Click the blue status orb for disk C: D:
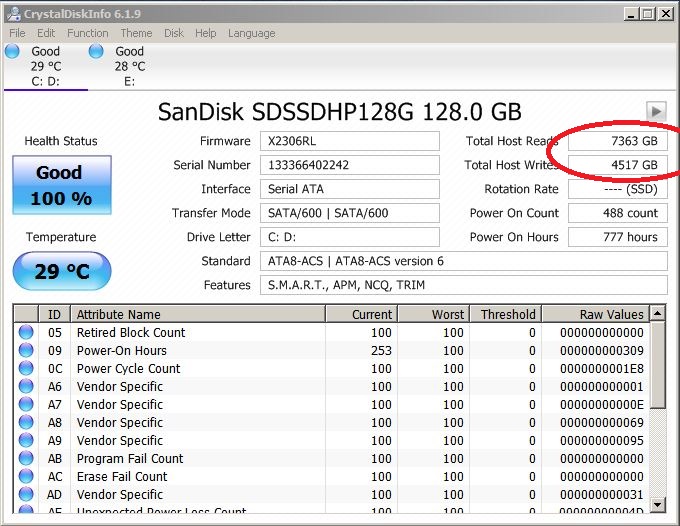The width and height of the screenshot is (680, 526). [13, 51]
